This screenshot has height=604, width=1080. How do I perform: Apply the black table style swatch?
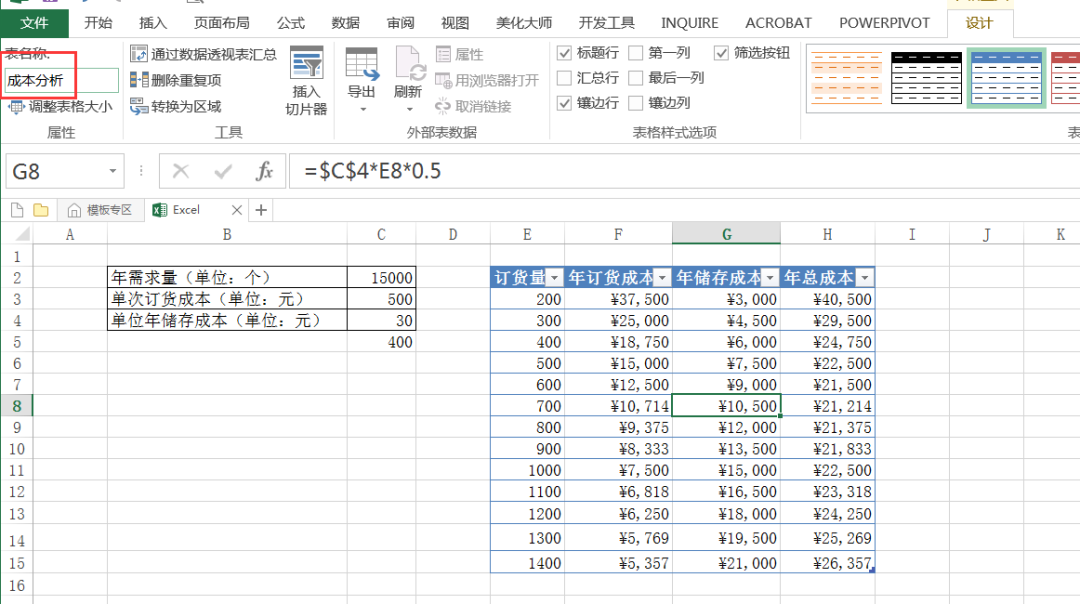pyautogui.click(x=926, y=78)
